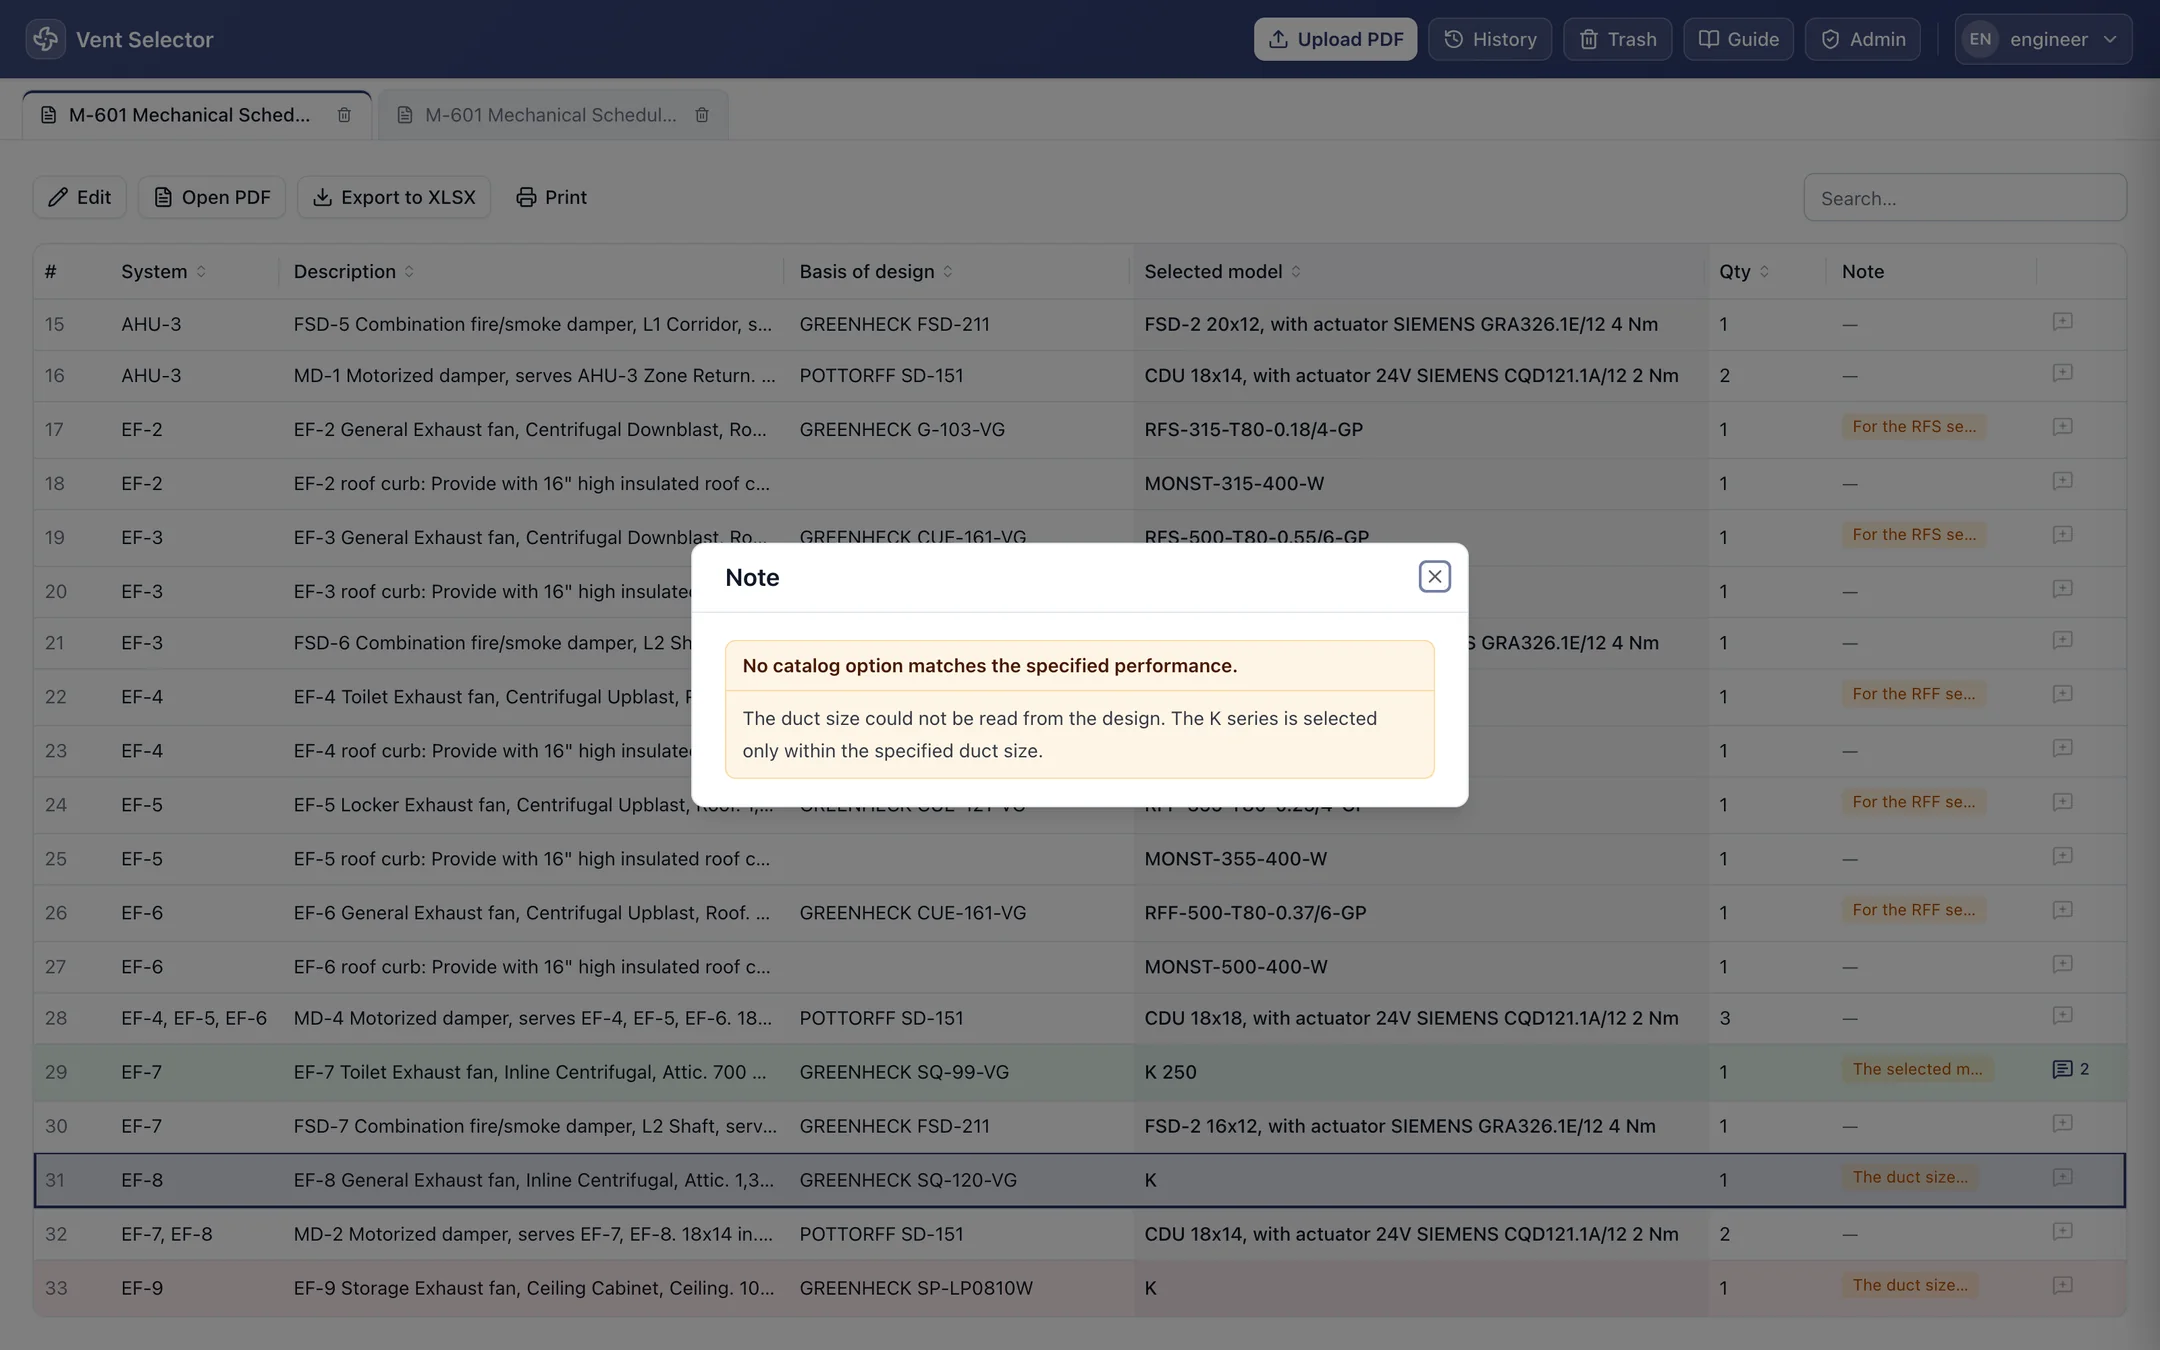Add a note to row 31
2160x1350 pixels.
click(x=2062, y=1177)
